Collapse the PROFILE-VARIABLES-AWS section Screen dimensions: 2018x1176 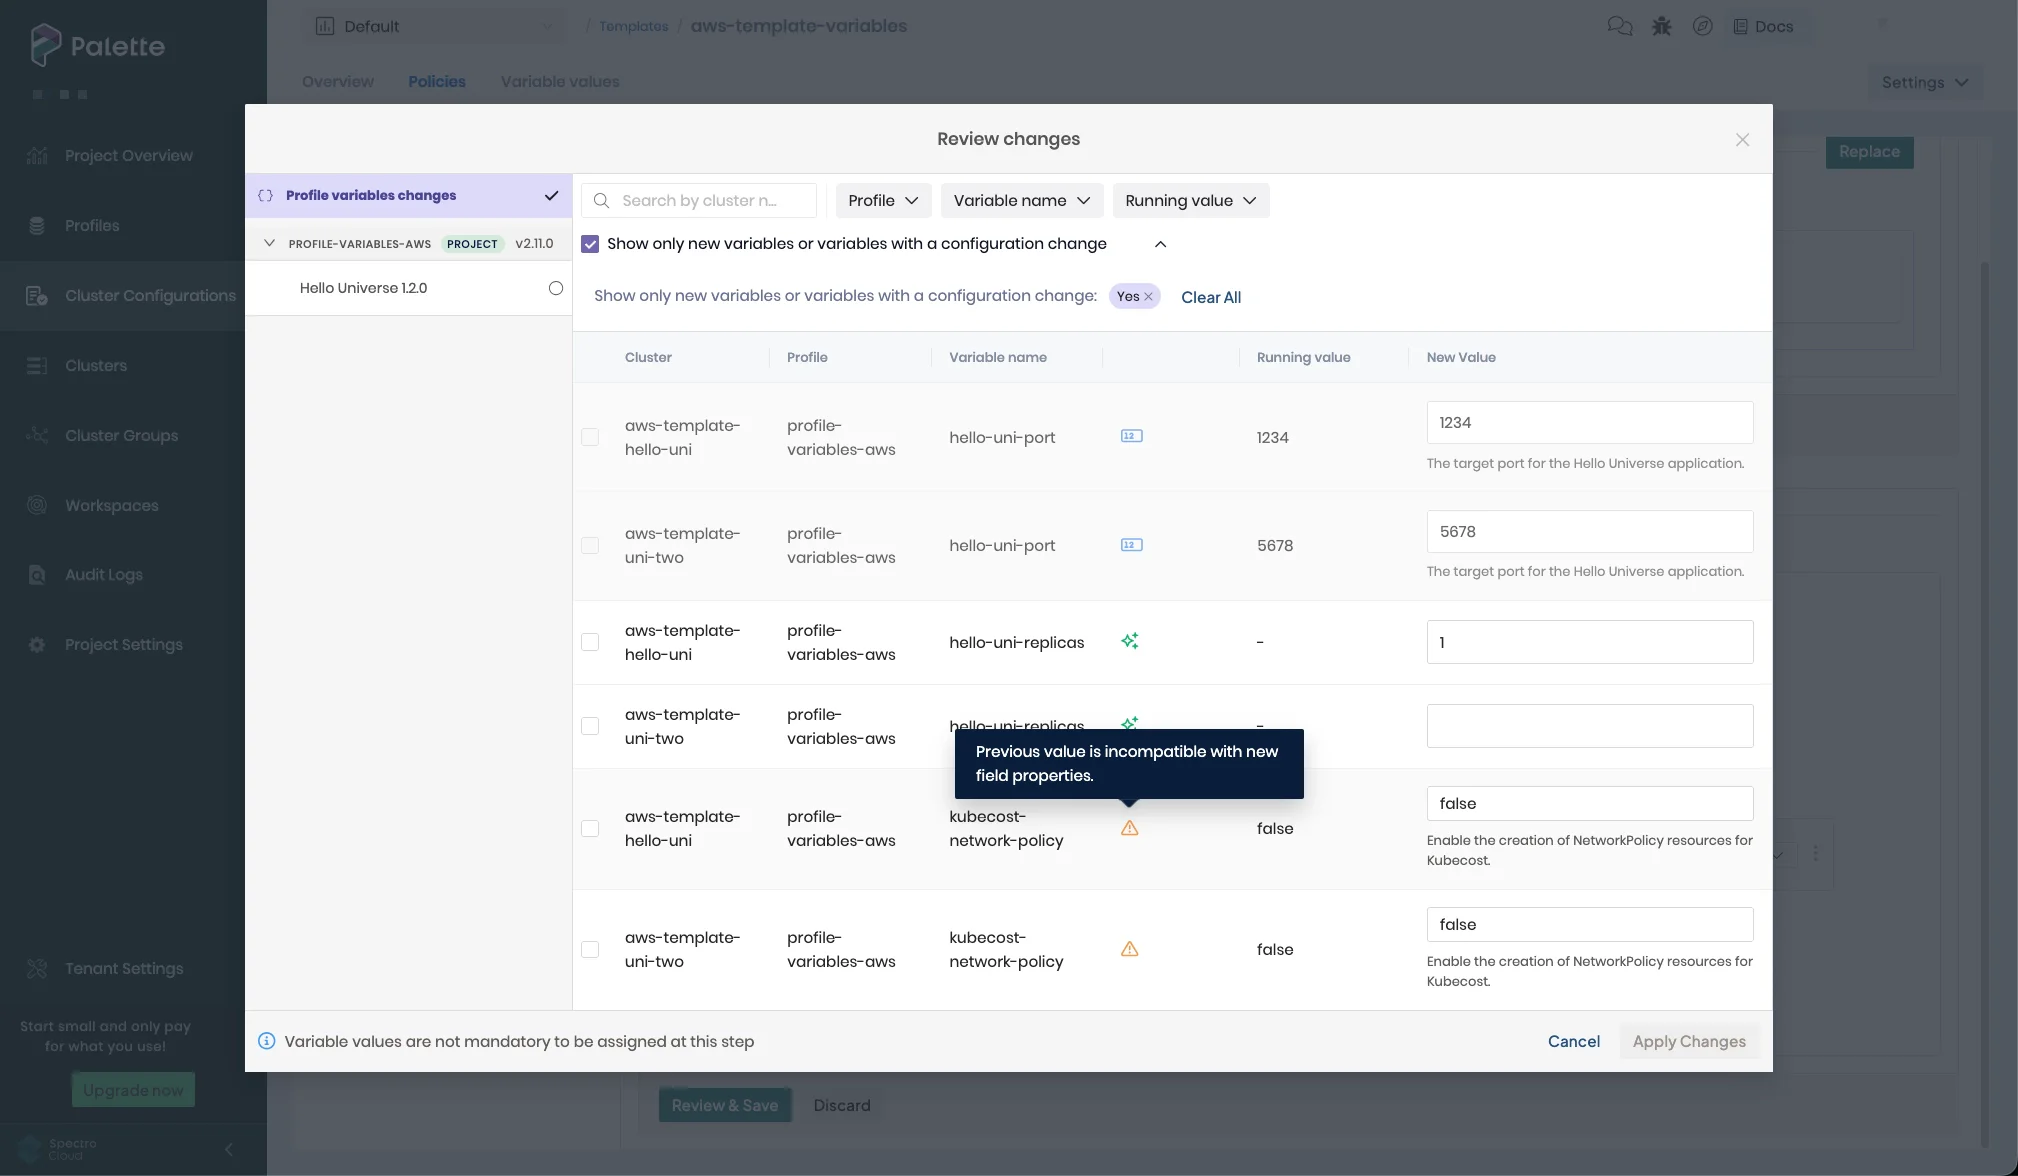(269, 243)
